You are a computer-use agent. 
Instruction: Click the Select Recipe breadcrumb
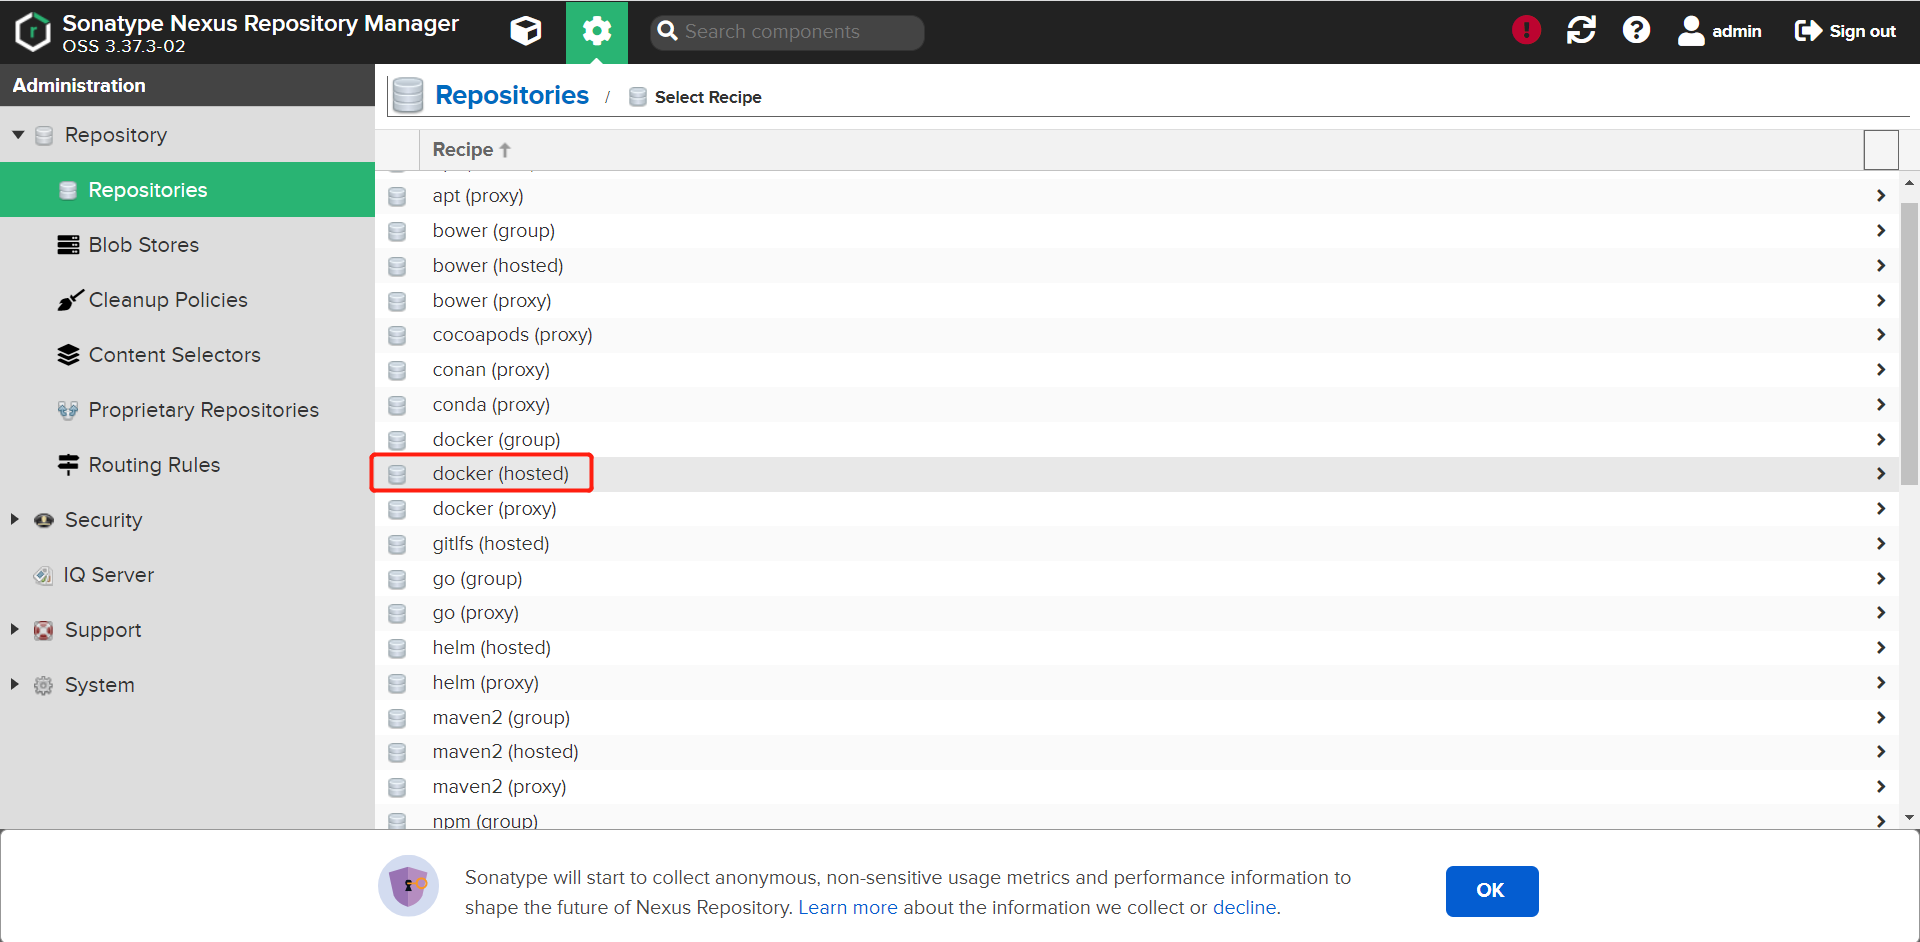708,97
